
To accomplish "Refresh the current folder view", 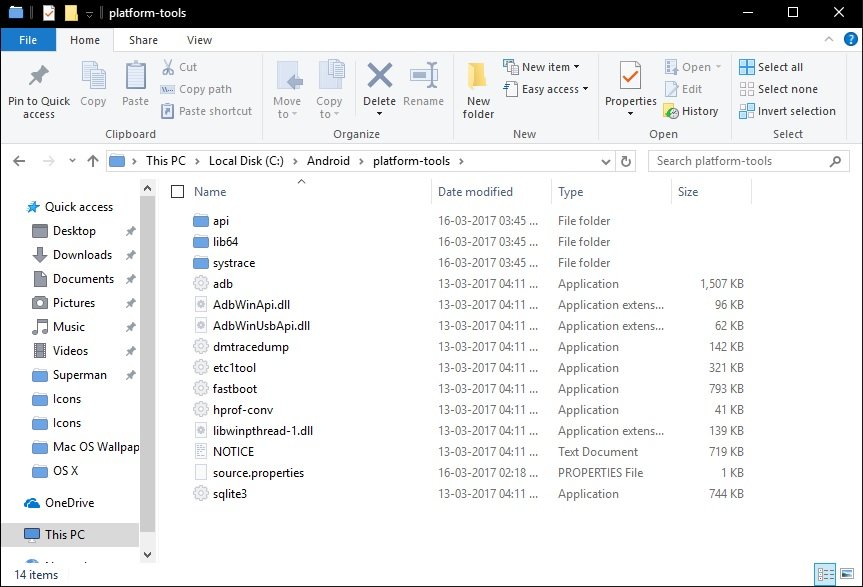I will pos(626,161).
